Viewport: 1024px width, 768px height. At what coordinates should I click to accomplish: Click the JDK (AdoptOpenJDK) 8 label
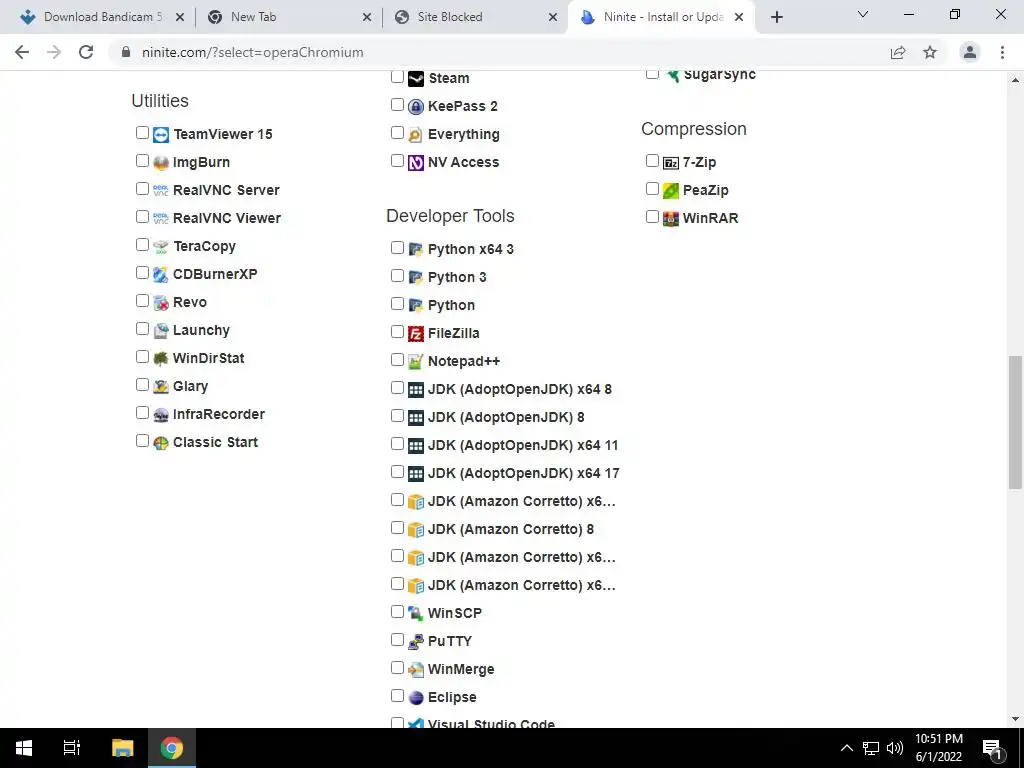tap(506, 418)
